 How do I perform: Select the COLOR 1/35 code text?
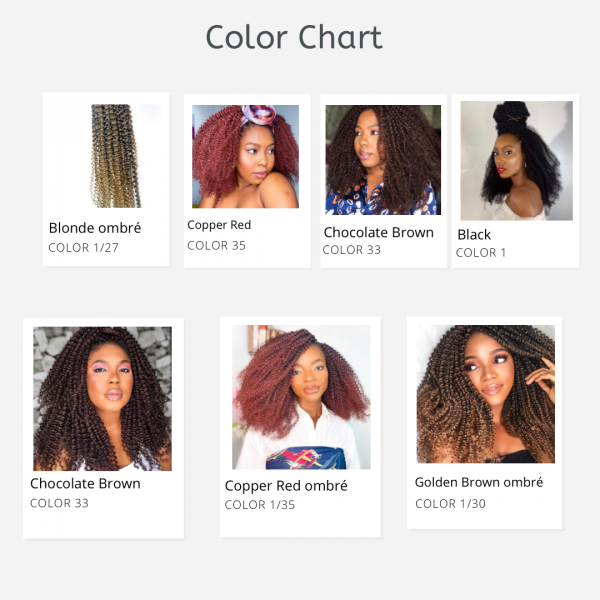coord(260,505)
